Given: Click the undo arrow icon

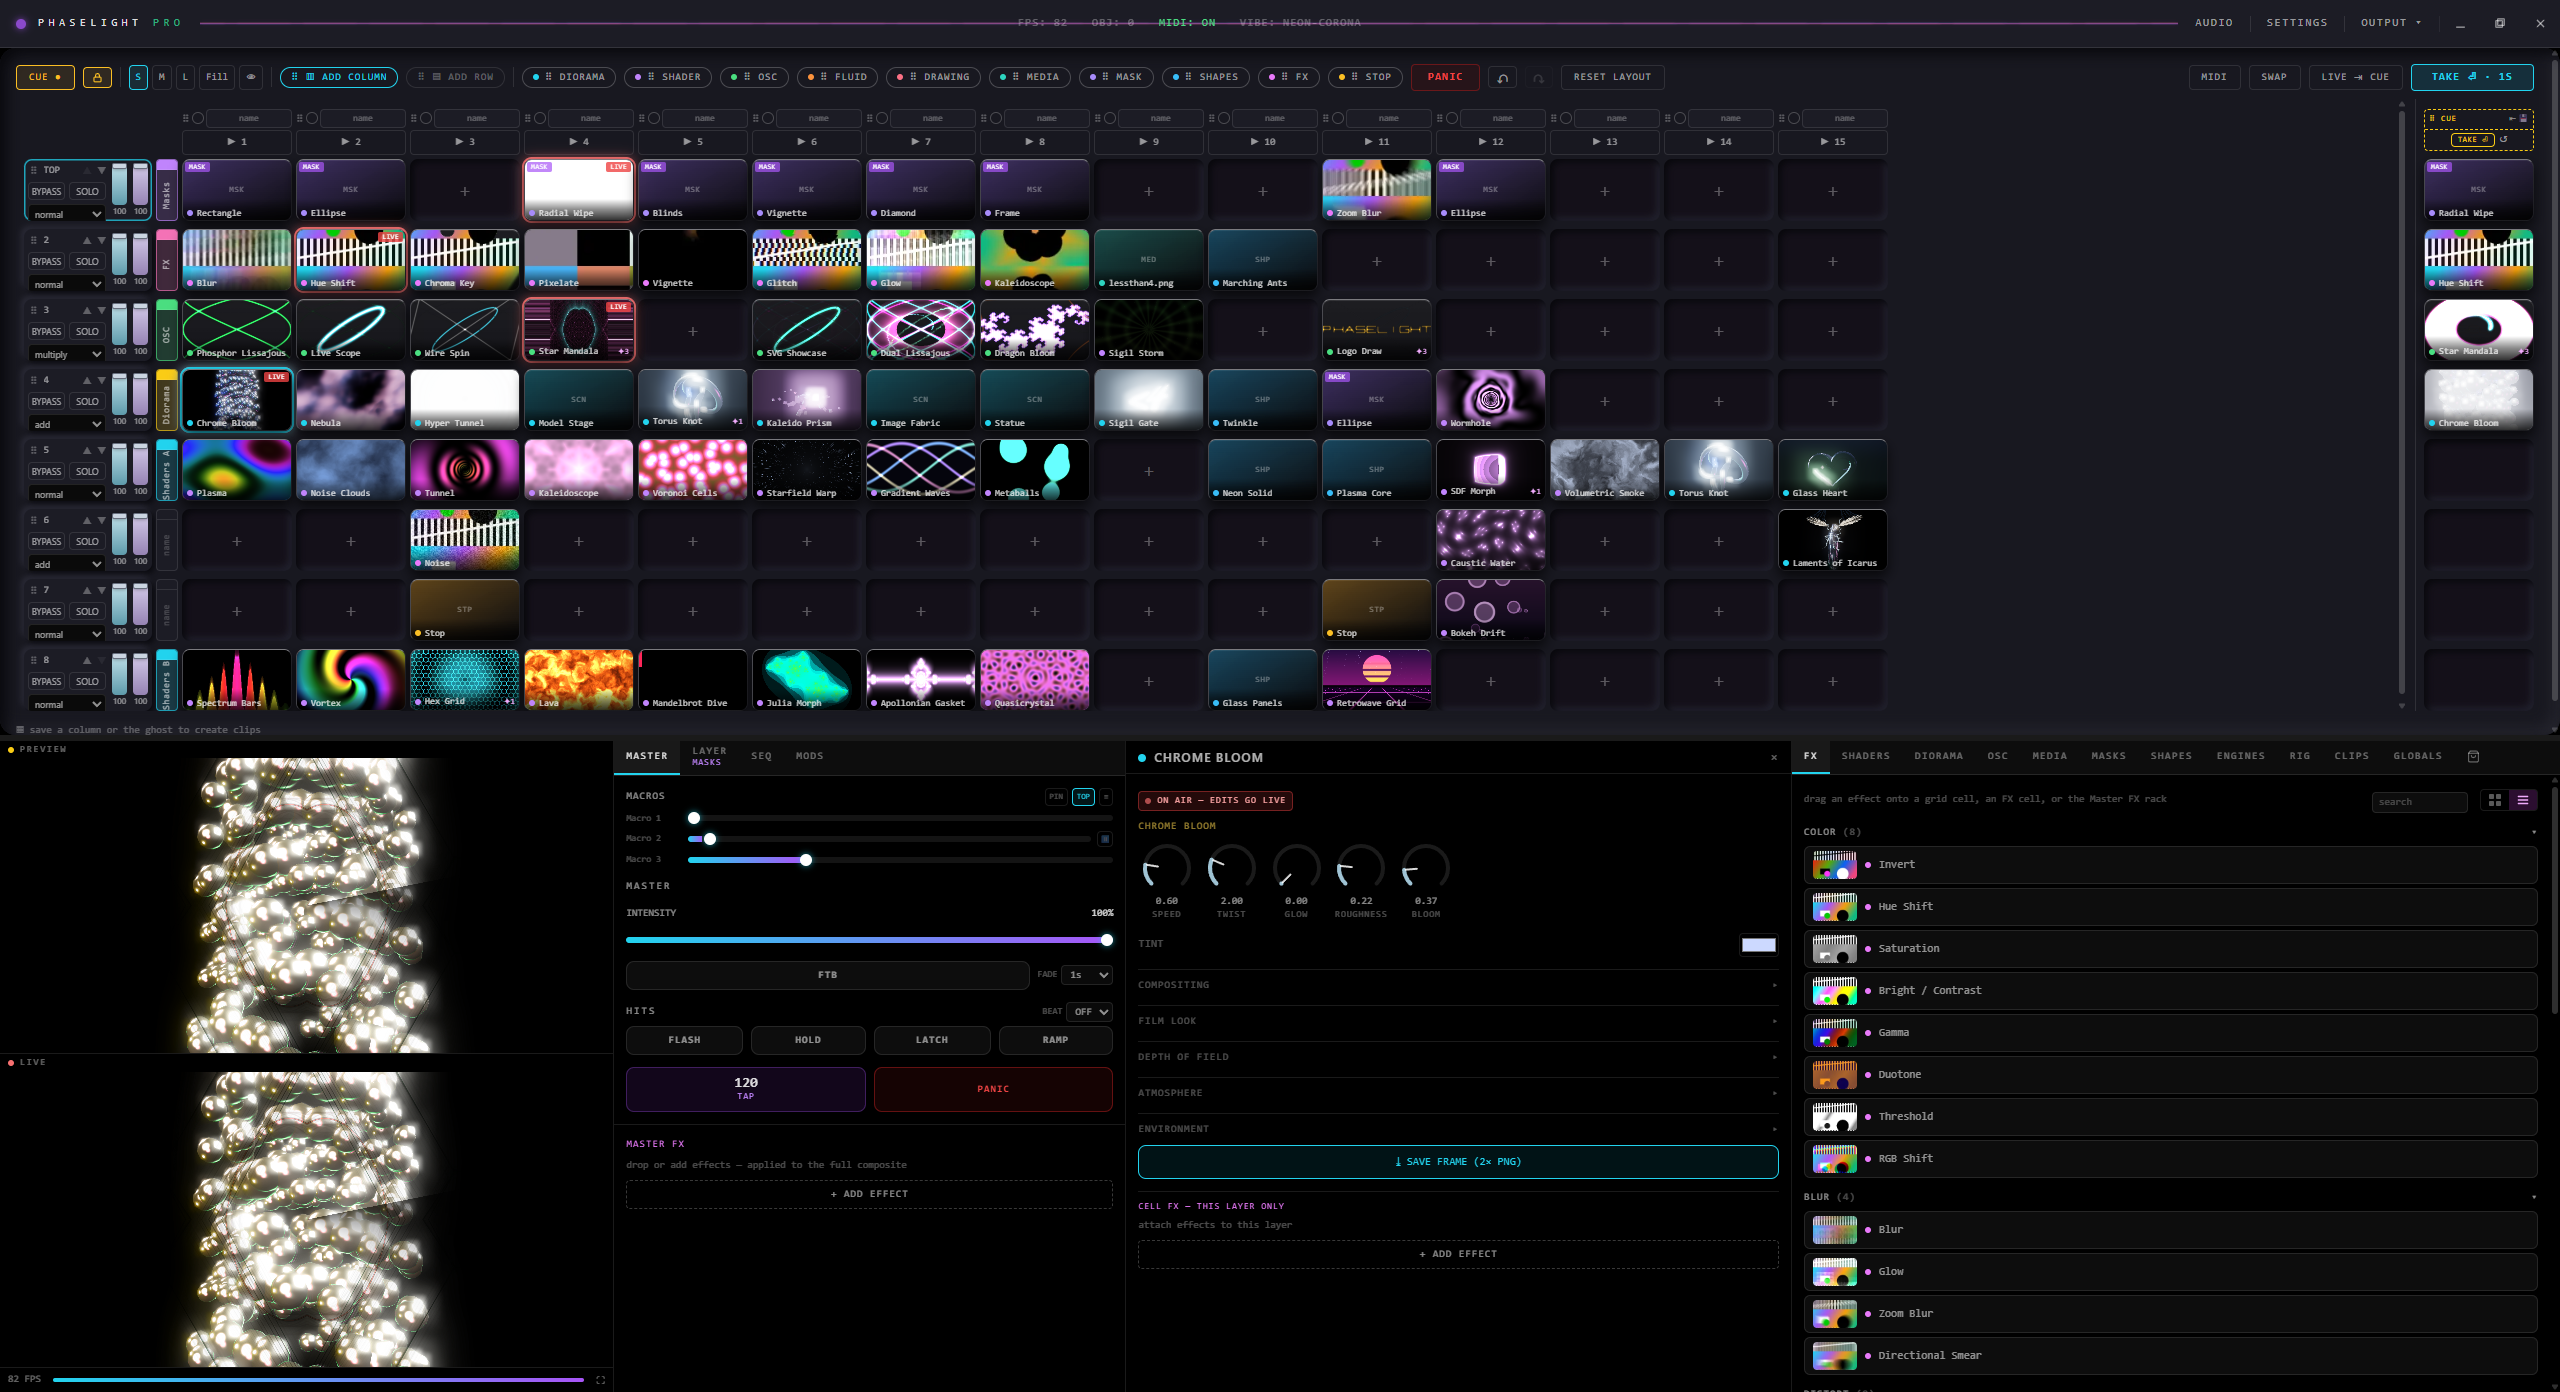Looking at the screenshot, I should (x=1503, y=77).
